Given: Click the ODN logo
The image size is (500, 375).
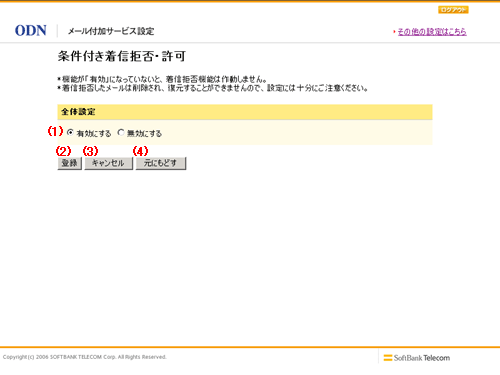Looking at the screenshot, I should (x=31, y=31).
